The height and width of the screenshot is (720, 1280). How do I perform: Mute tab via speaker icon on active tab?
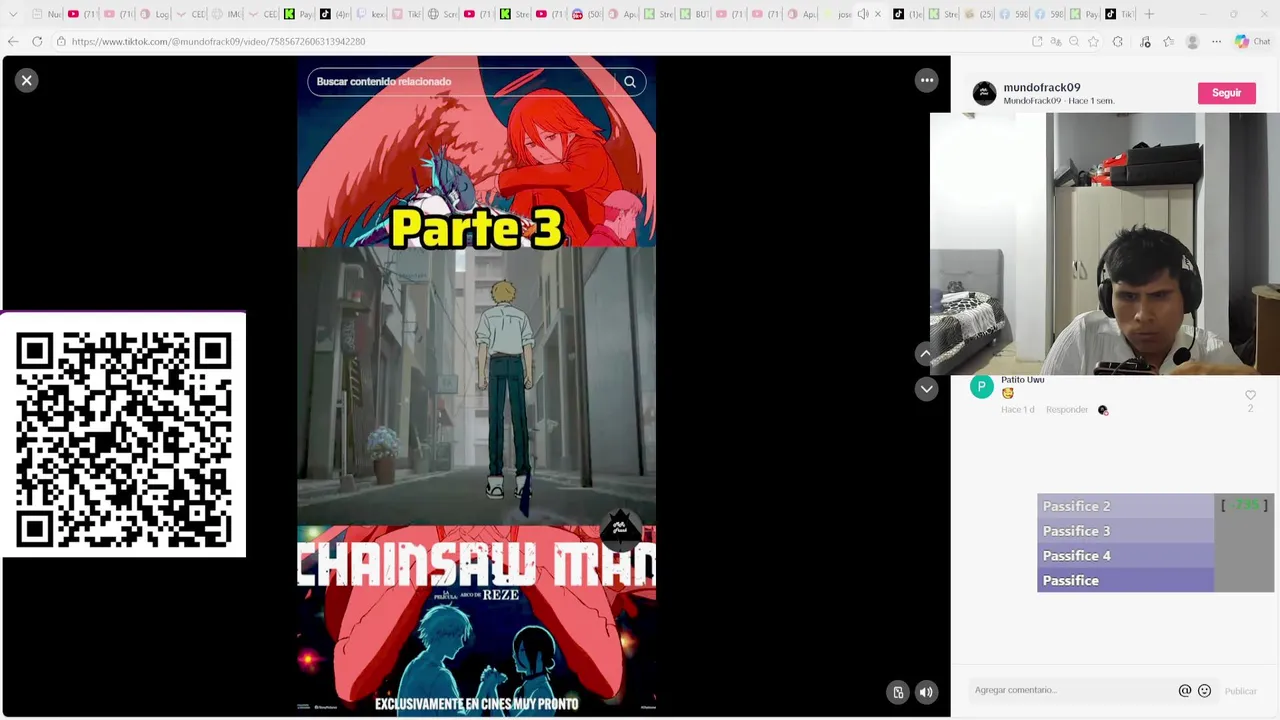(863, 14)
